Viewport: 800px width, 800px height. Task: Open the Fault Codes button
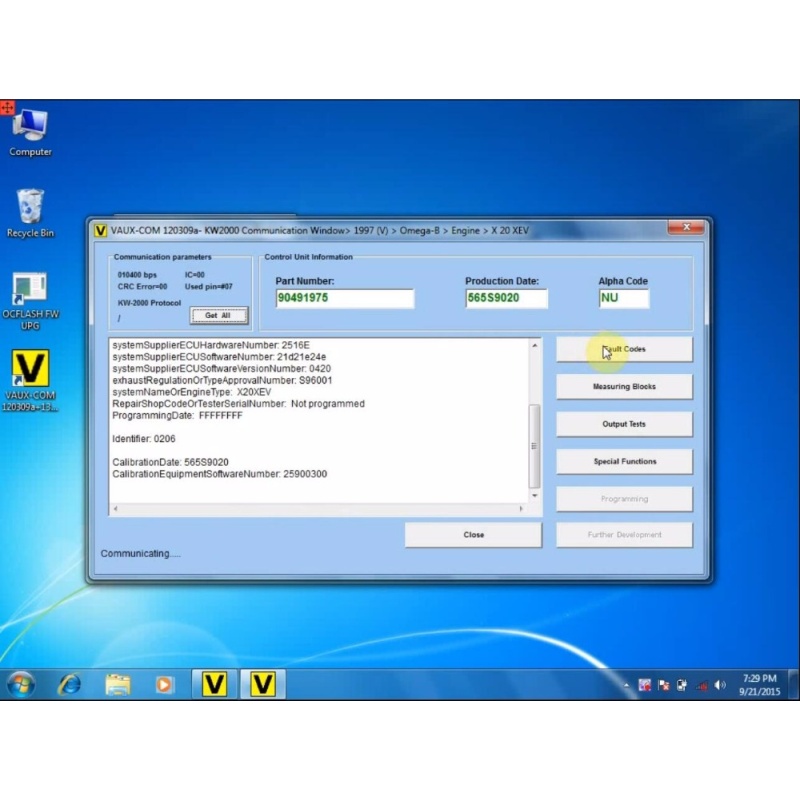coord(624,349)
